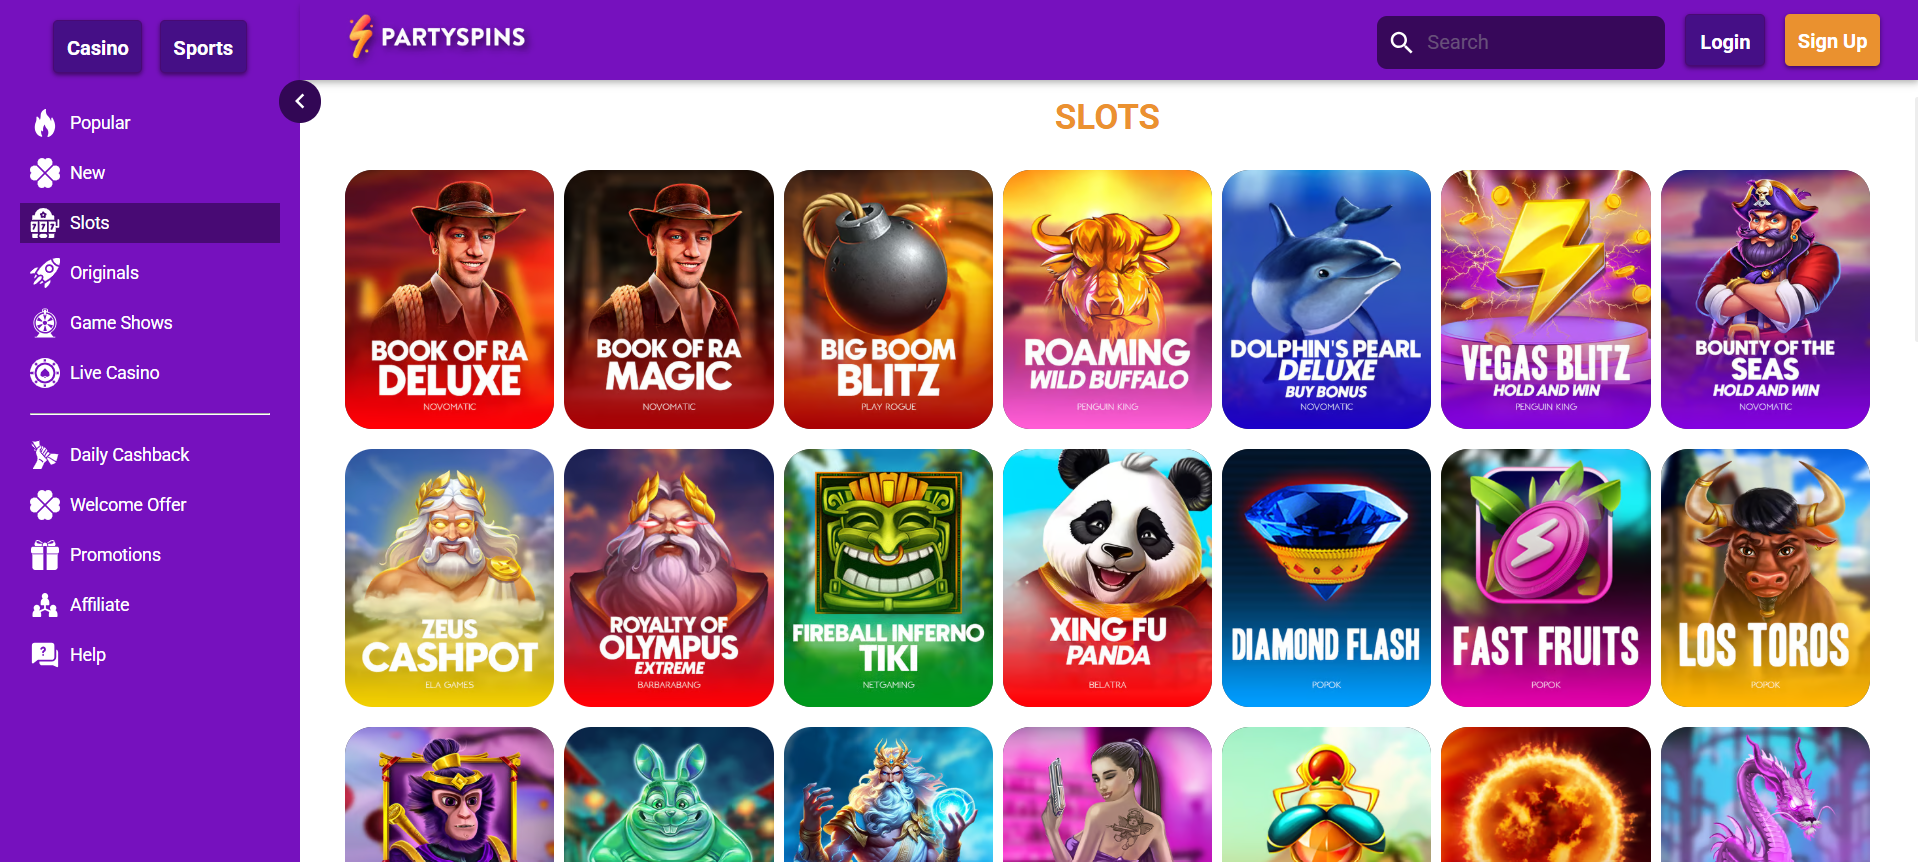The width and height of the screenshot is (1918, 862).
Task: Collapse the sidebar with the arrow button
Action: (300, 101)
